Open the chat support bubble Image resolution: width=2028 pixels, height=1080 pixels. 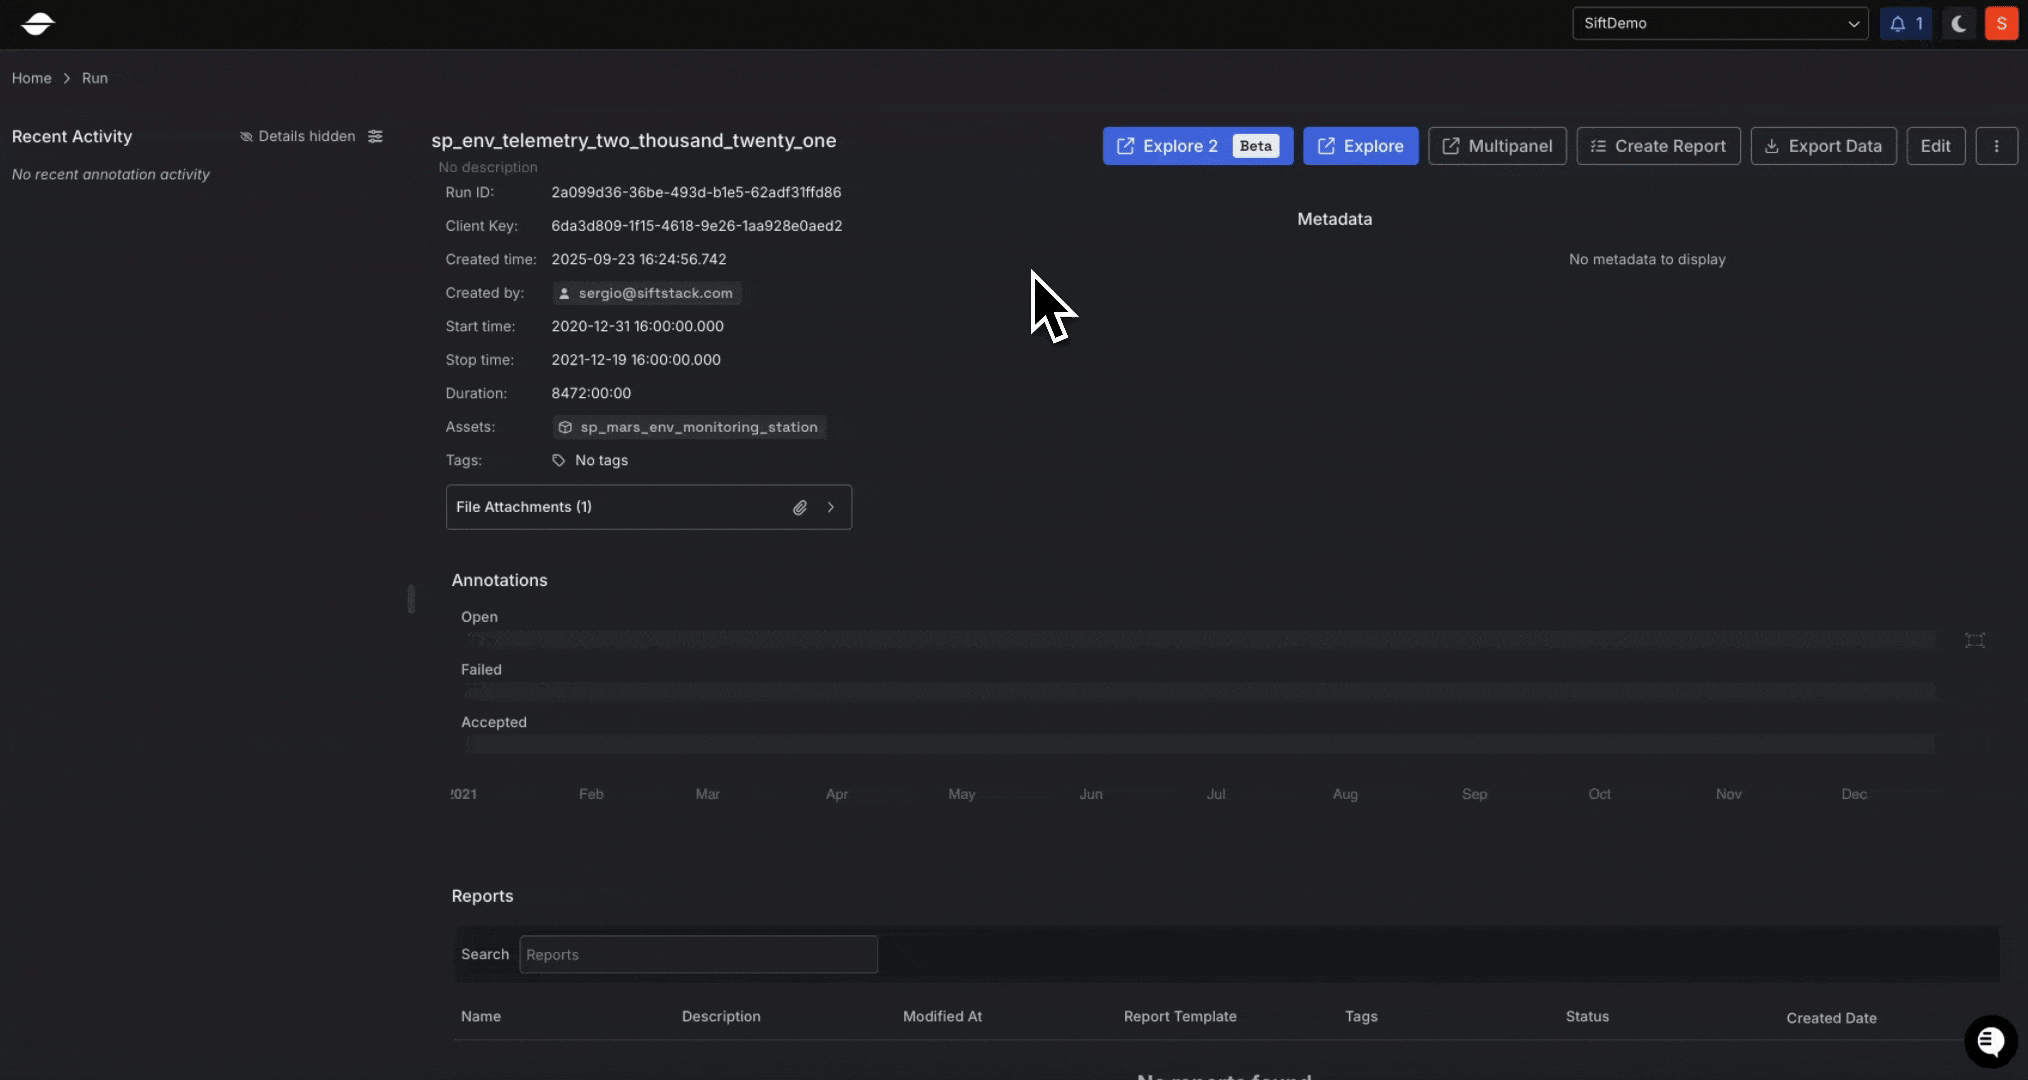(1990, 1041)
